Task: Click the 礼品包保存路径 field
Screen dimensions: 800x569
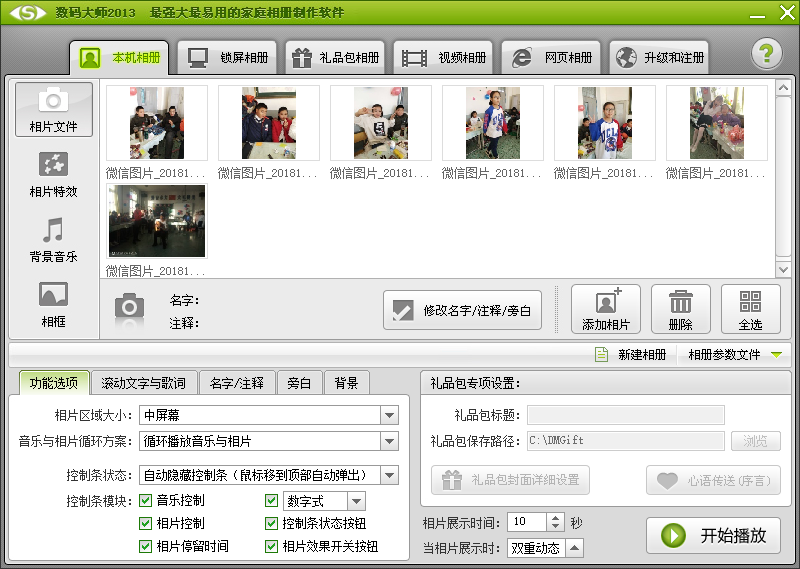Action: coord(626,441)
